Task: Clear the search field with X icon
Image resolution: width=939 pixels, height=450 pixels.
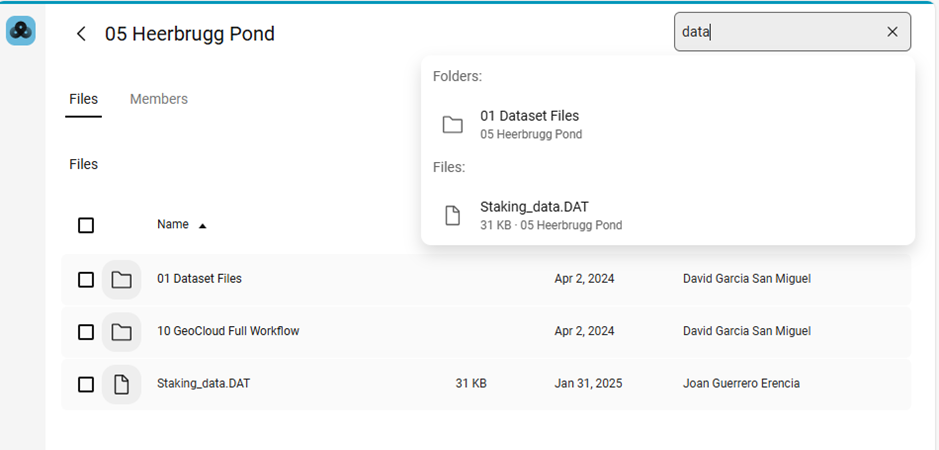Action: pyautogui.click(x=892, y=32)
